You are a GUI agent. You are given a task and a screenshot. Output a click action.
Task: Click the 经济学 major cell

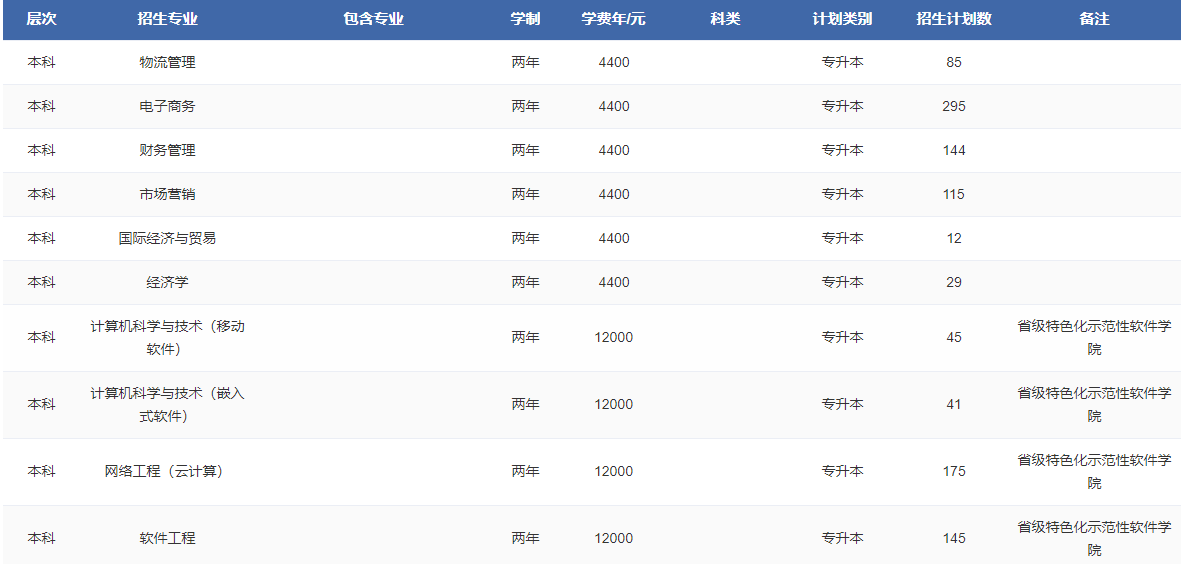pyautogui.click(x=167, y=282)
